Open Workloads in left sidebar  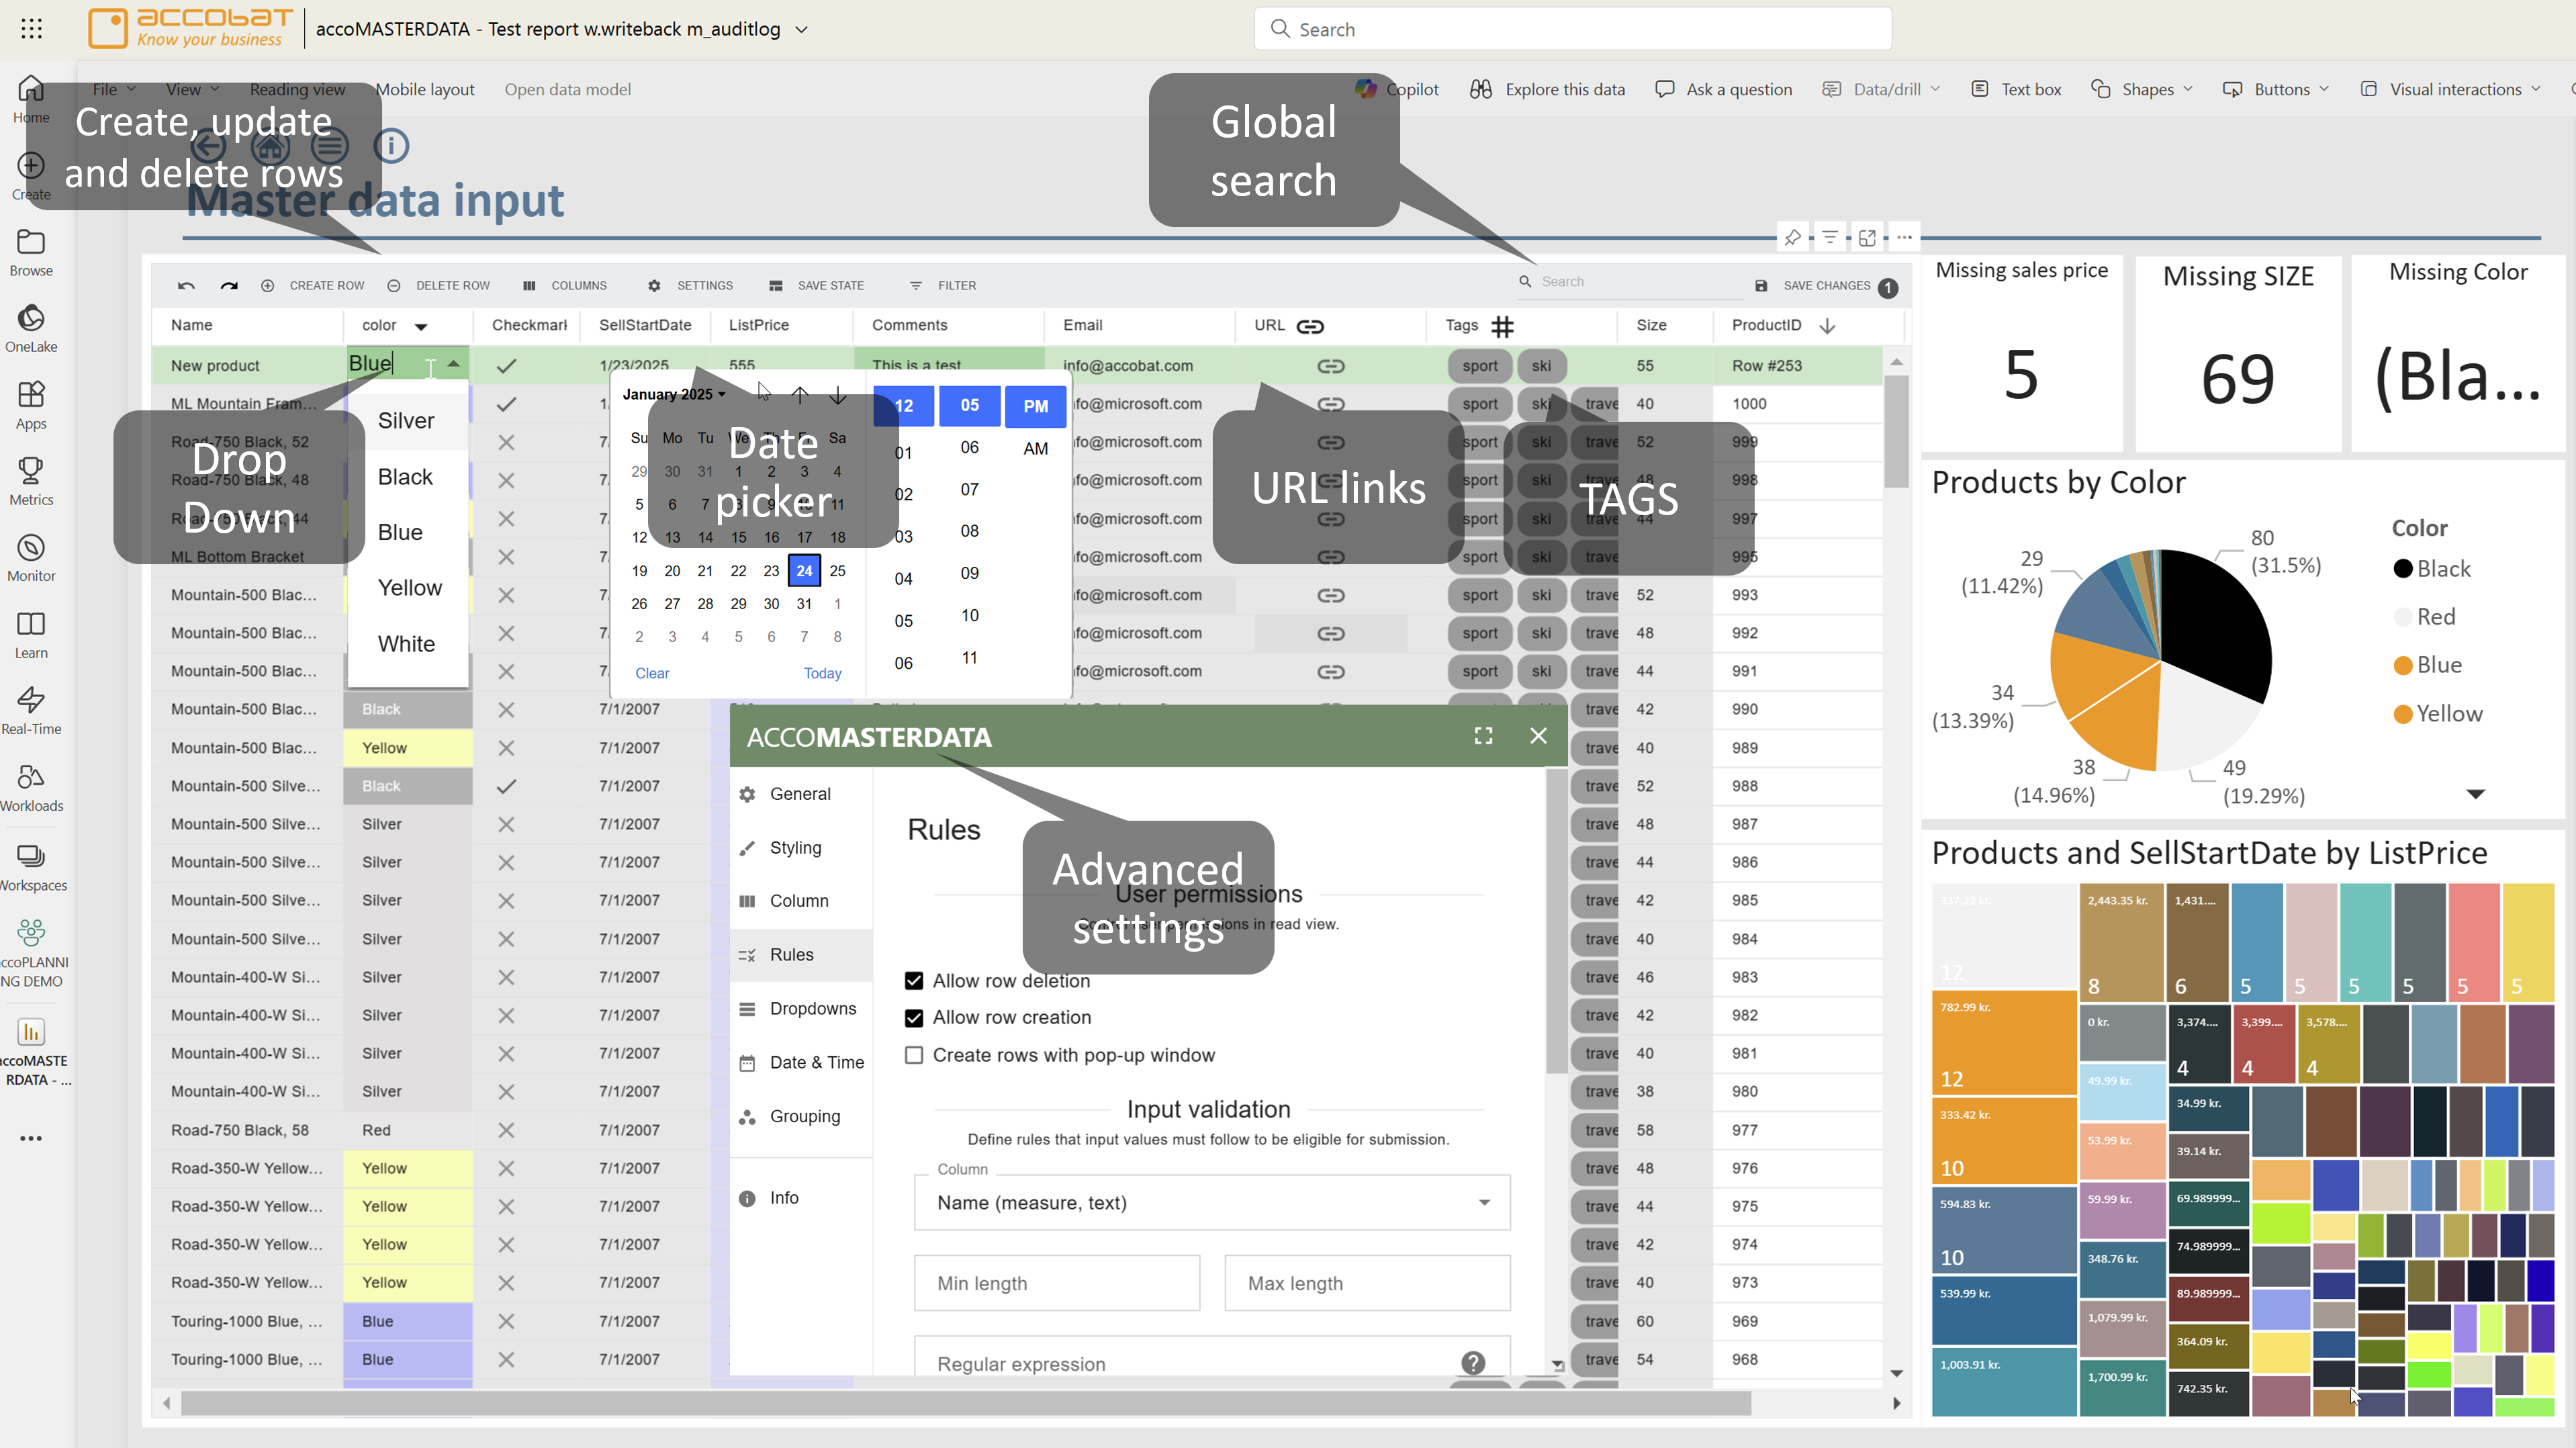pyautogui.click(x=31, y=788)
